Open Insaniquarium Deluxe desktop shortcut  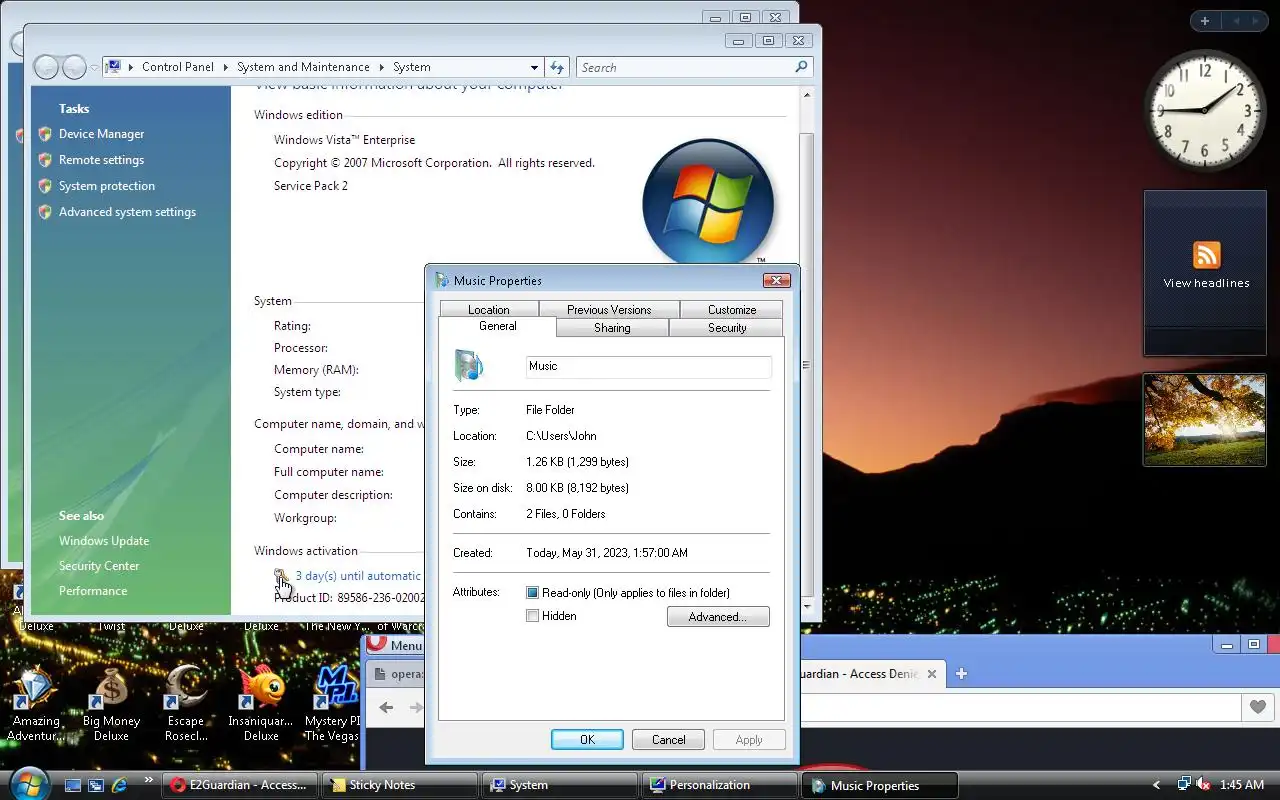(261, 705)
